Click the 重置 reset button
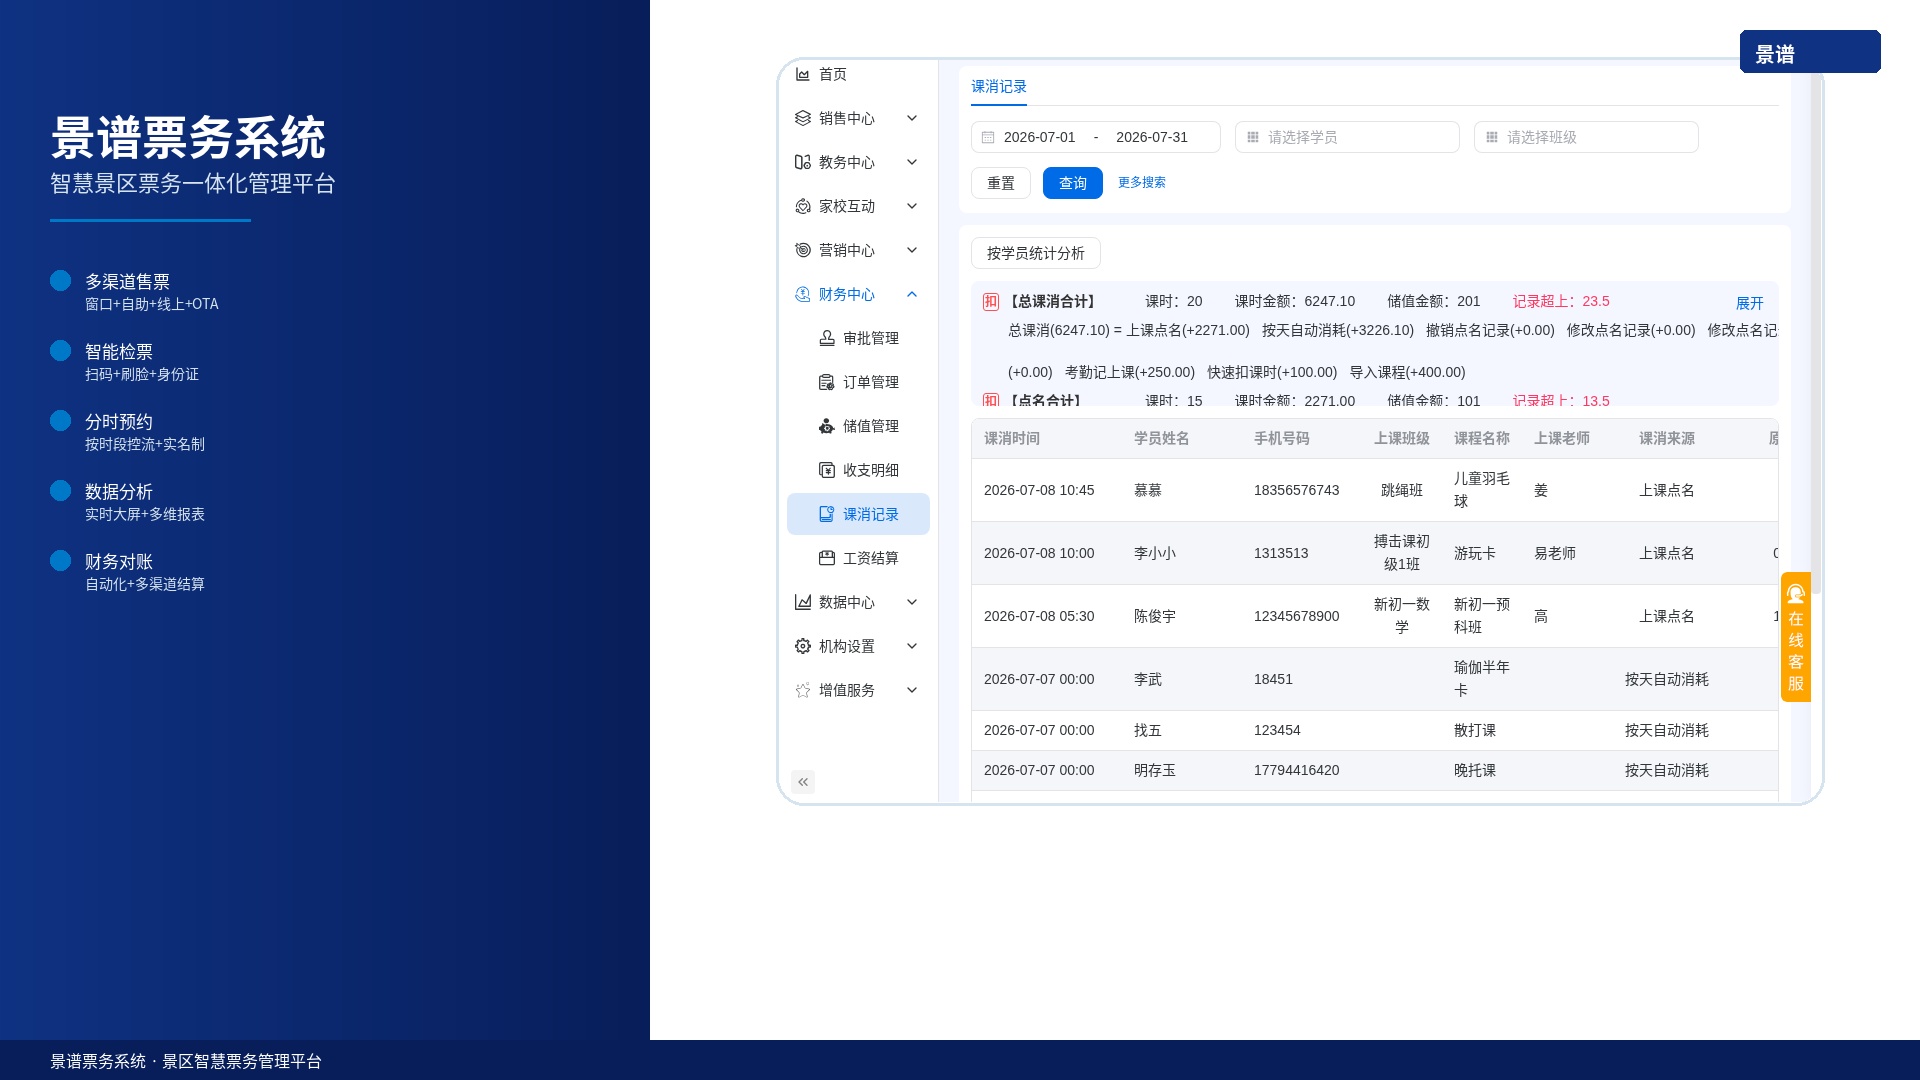Viewport: 1920px width, 1080px height. [1000, 183]
